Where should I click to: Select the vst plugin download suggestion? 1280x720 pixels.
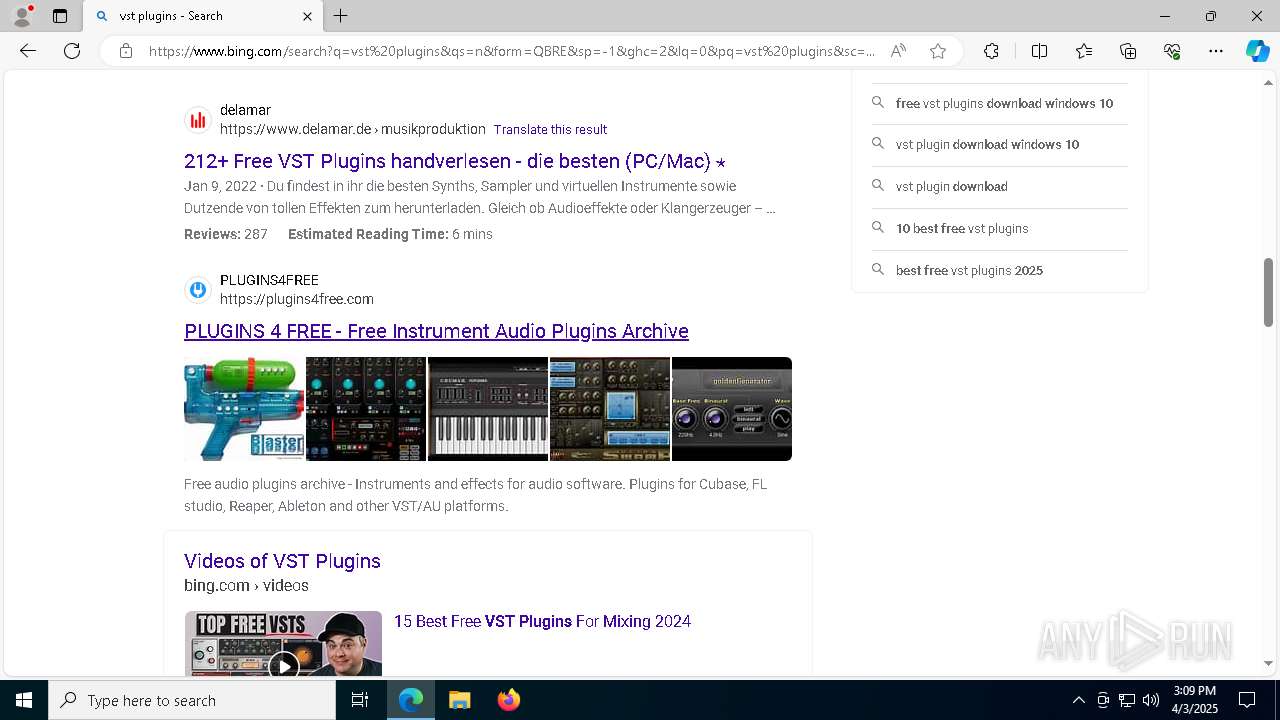(x=1000, y=186)
